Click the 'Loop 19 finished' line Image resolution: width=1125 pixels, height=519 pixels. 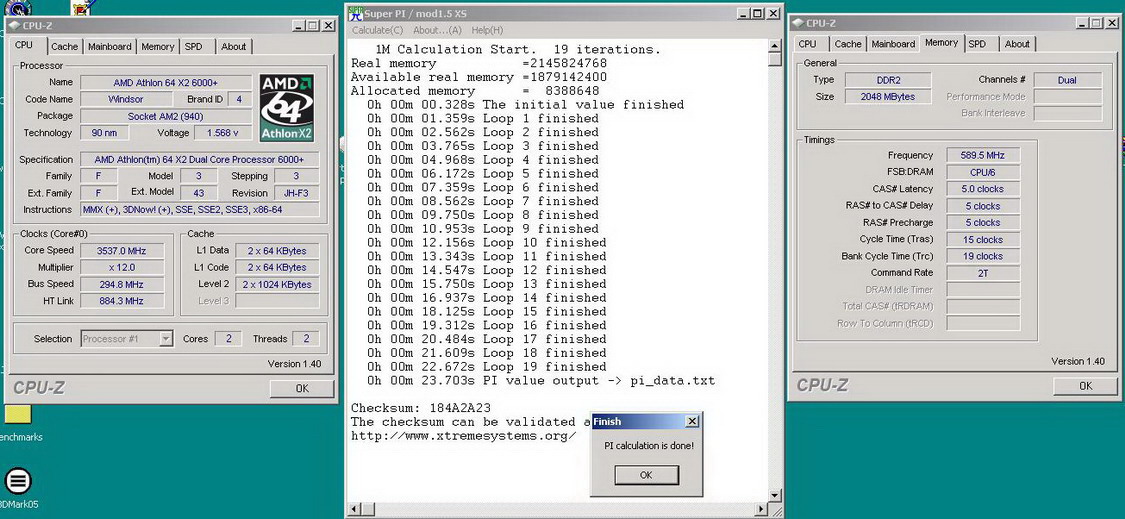click(x=486, y=367)
